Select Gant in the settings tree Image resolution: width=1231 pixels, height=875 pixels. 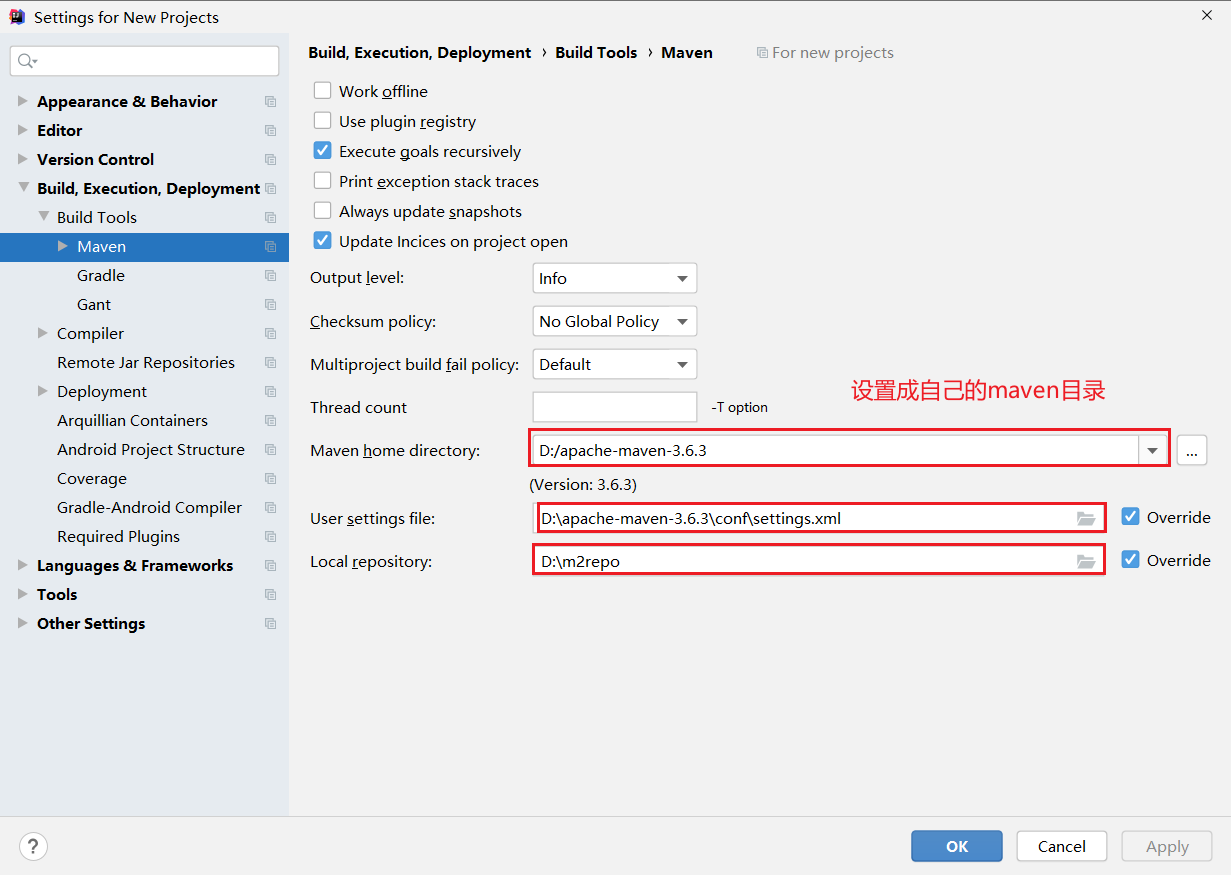[x=94, y=304]
